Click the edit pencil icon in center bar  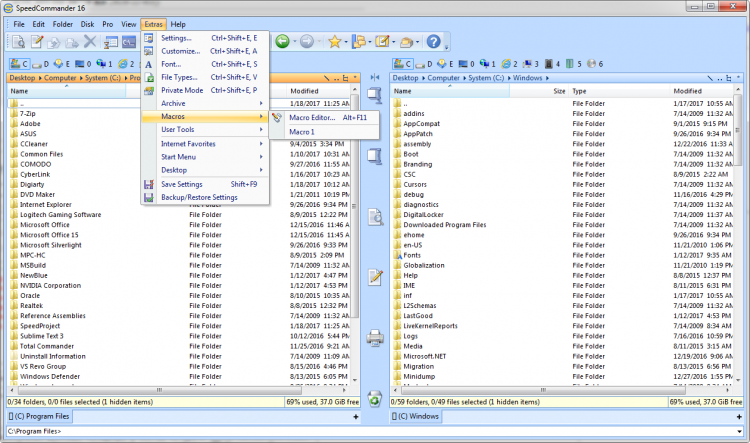click(375, 277)
